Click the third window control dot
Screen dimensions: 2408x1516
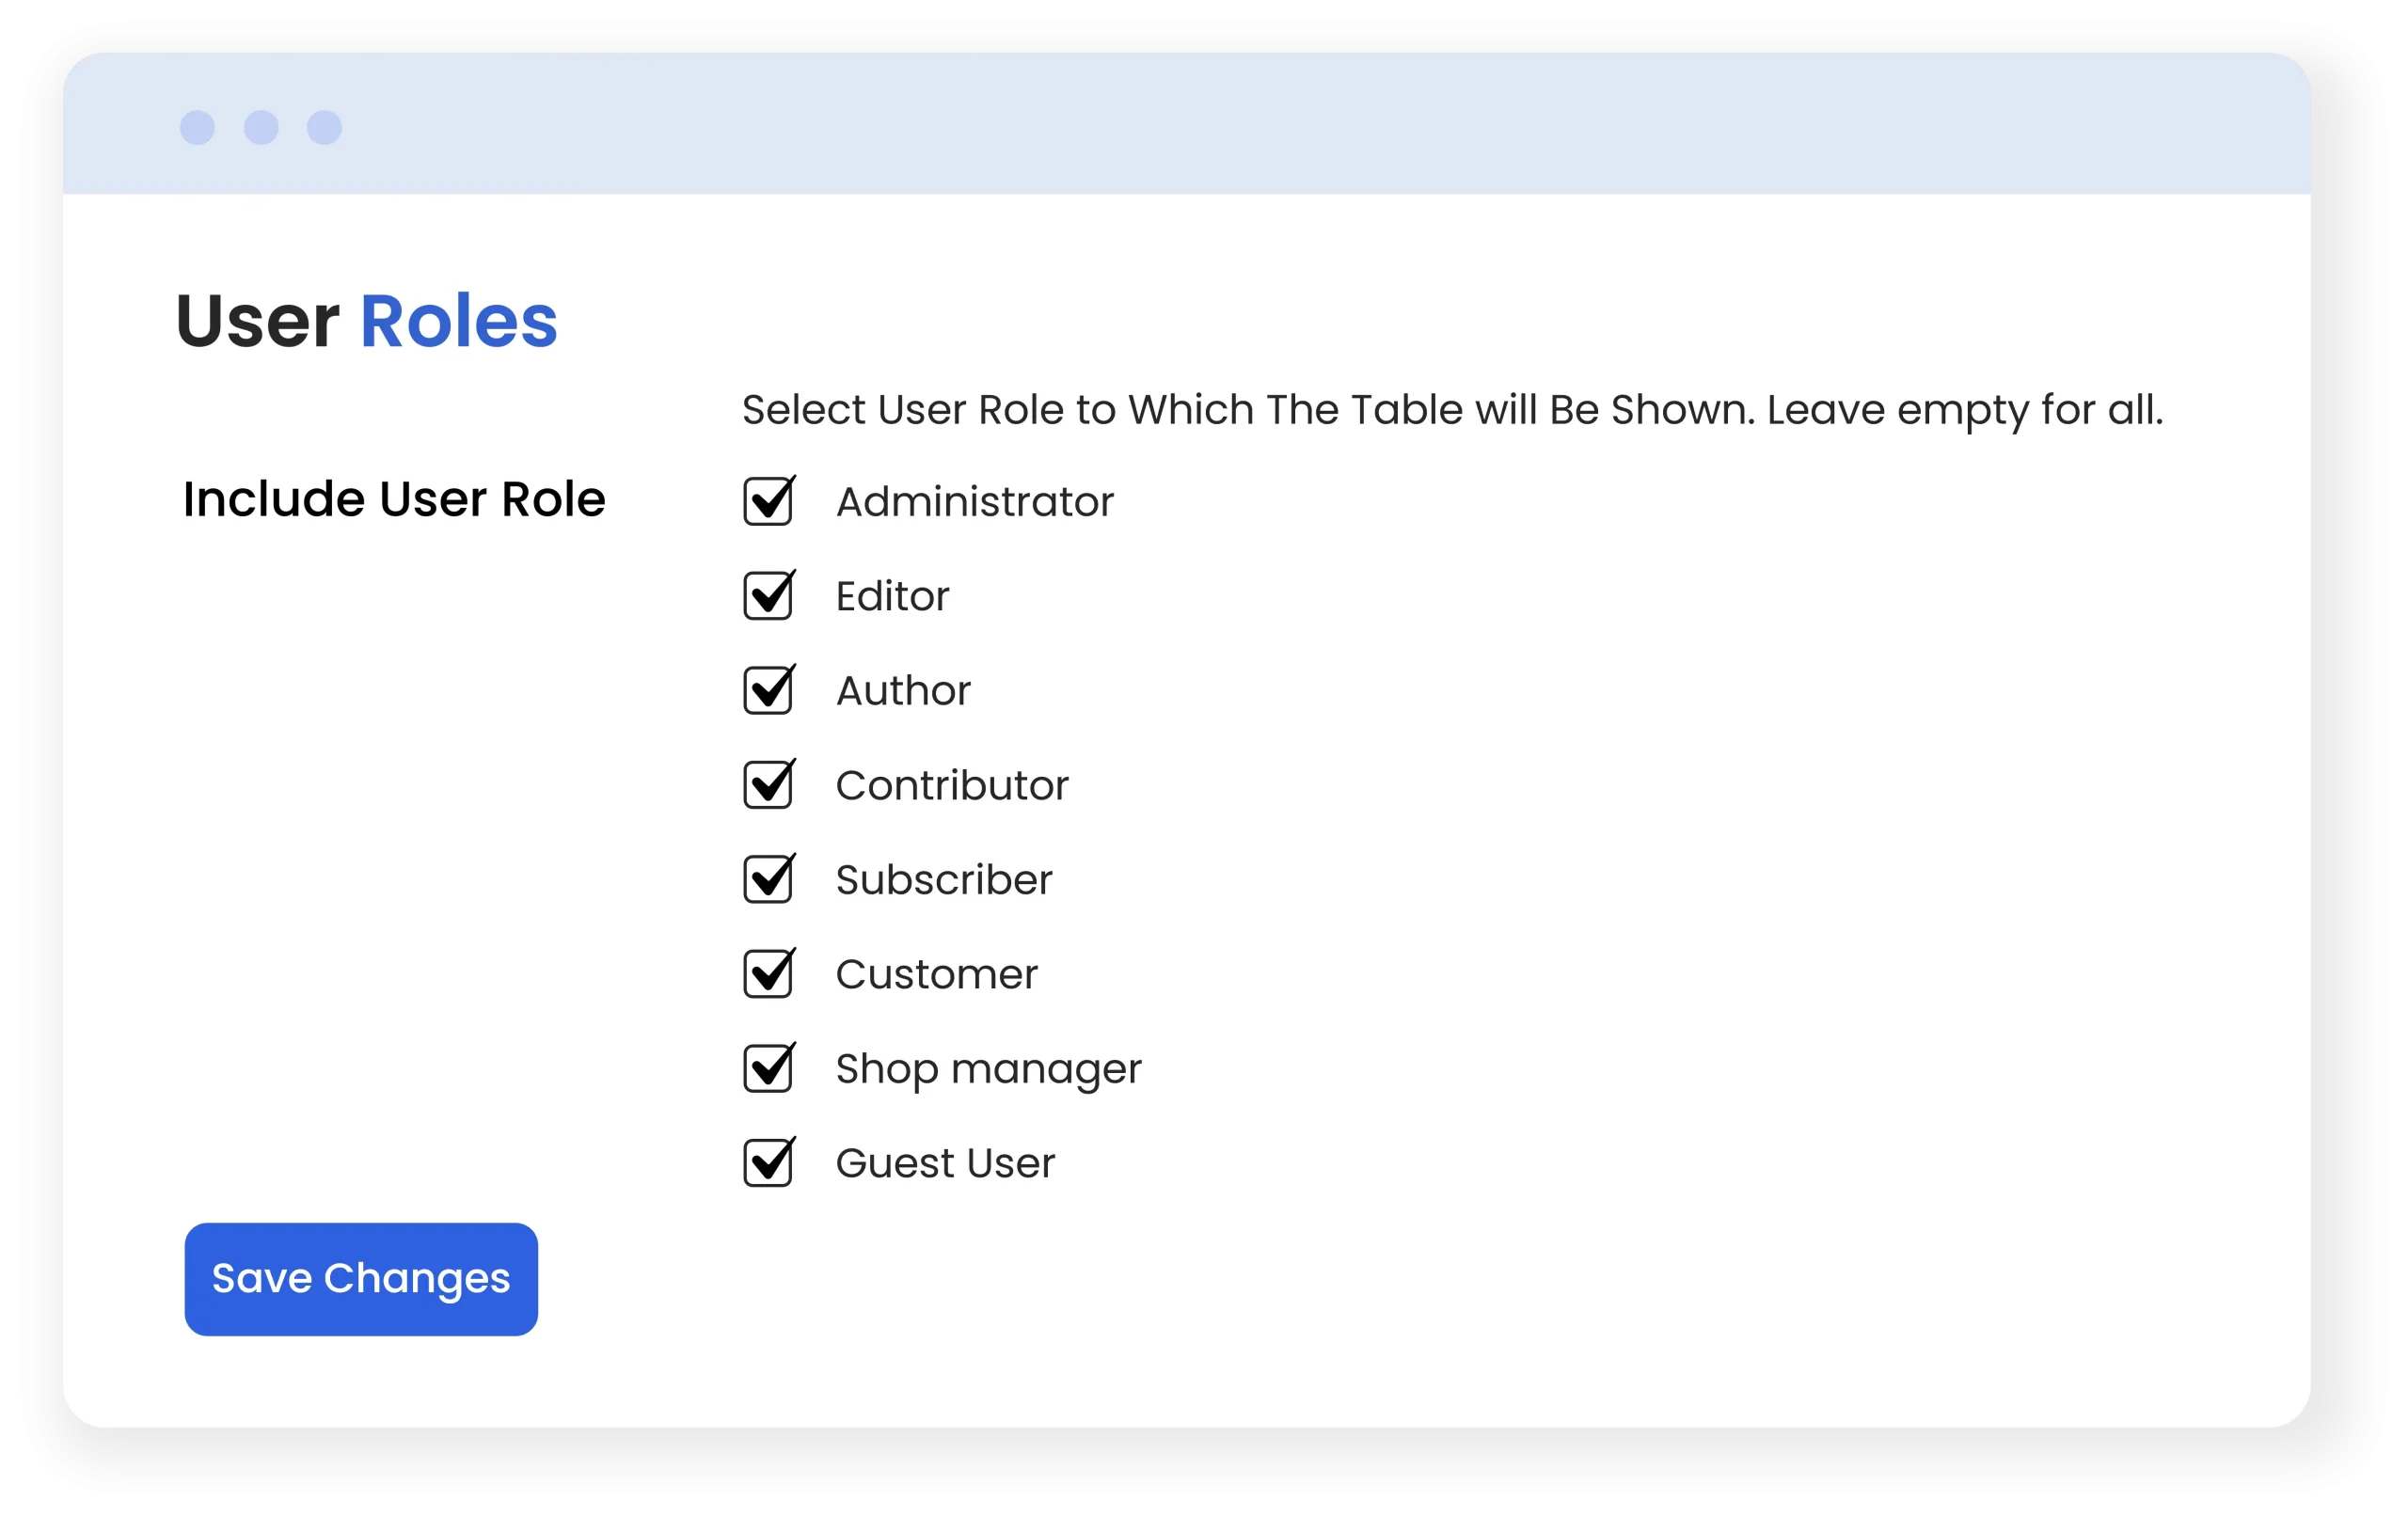[324, 128]
